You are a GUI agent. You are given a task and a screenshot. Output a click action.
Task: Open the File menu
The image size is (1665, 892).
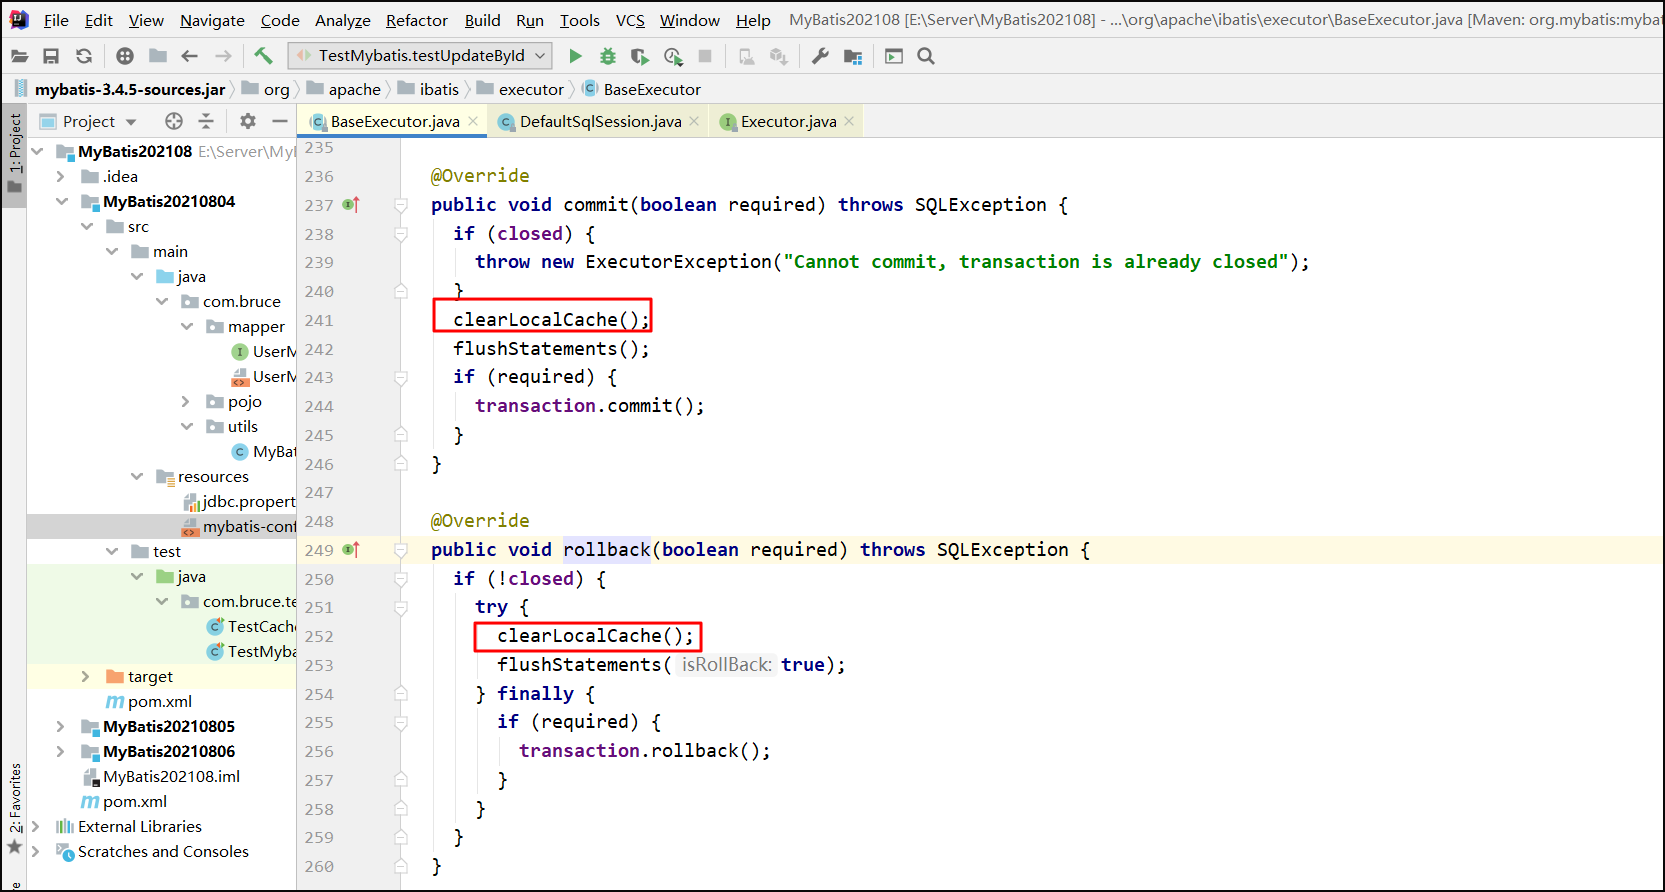click(x=56, y=20)
